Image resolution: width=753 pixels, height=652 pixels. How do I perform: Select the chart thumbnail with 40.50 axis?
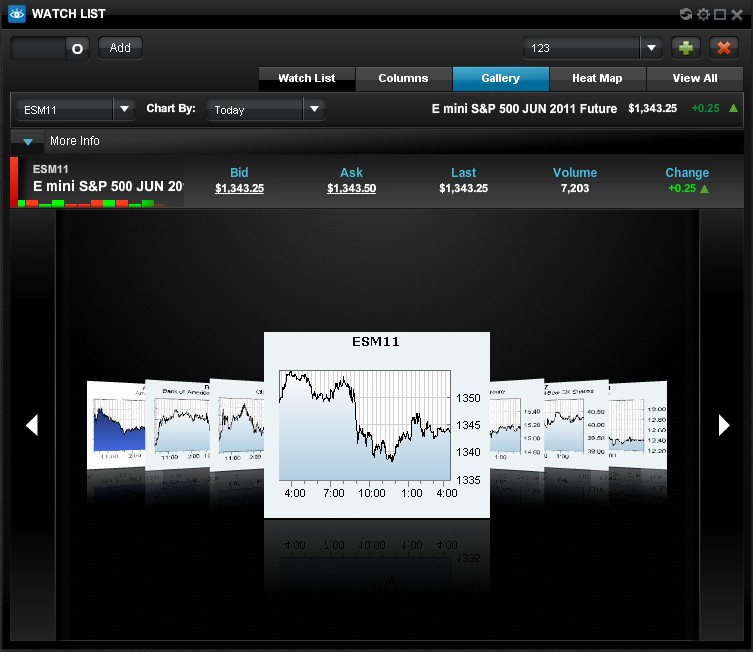point(576,425)
